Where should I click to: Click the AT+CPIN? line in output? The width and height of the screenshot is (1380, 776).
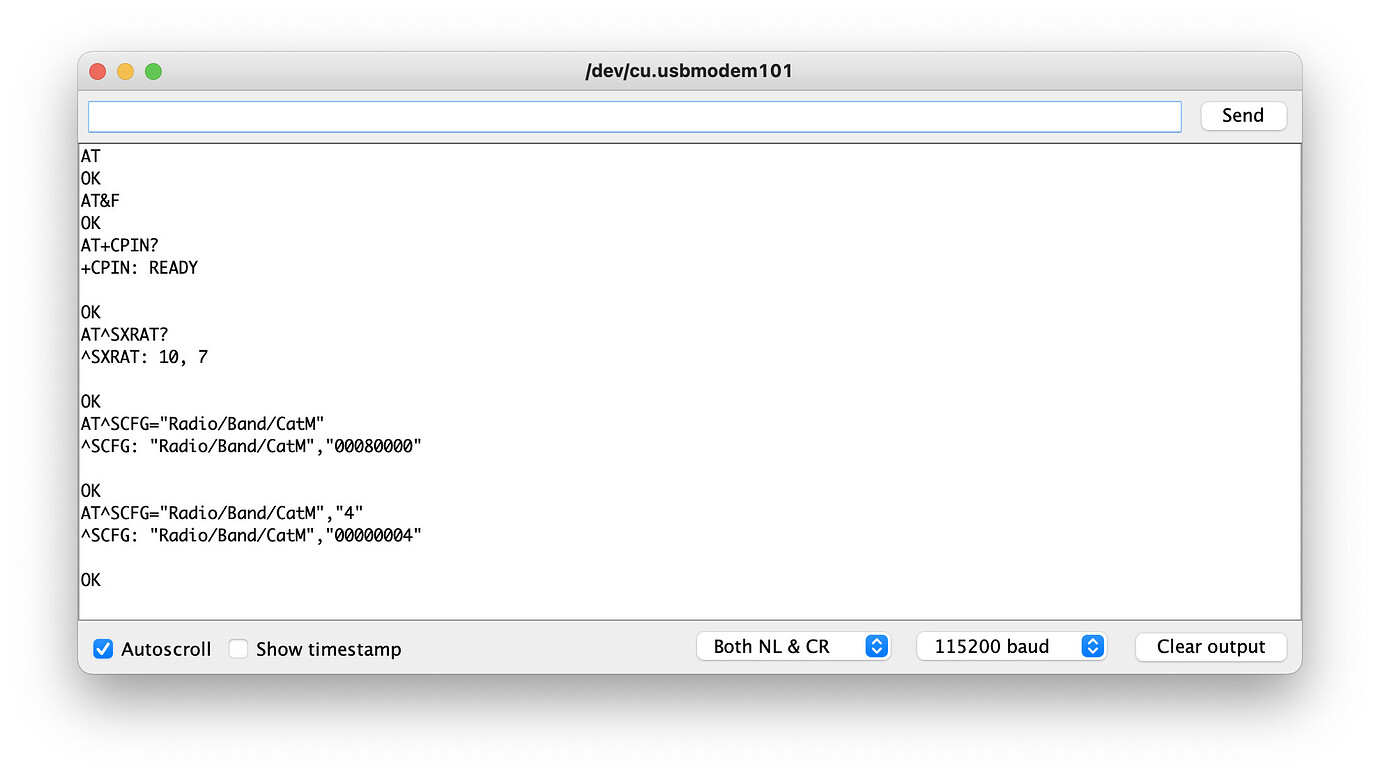pyautogui.click(x=120, y=246)
